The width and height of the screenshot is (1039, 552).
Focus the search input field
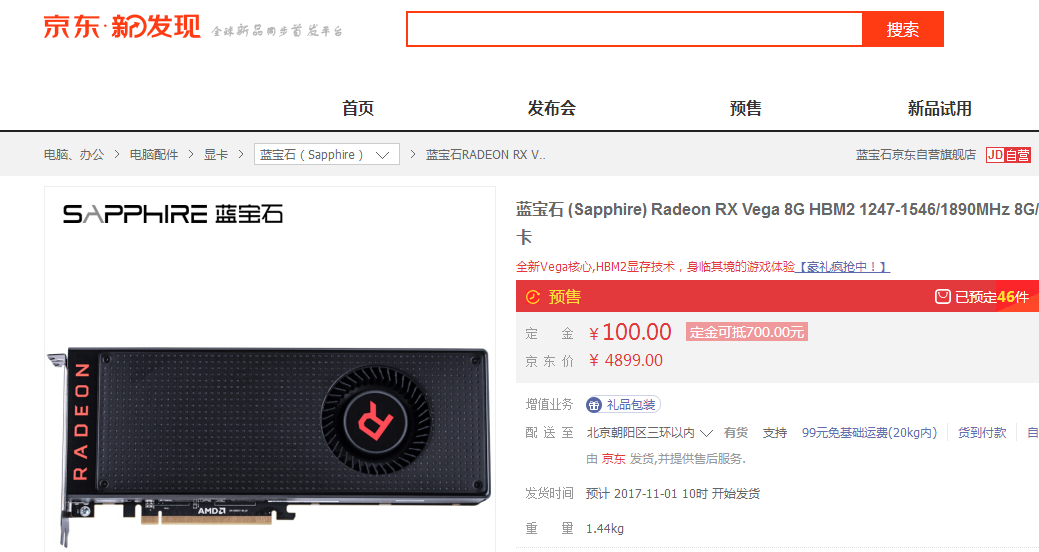click(x=634, y=29)
